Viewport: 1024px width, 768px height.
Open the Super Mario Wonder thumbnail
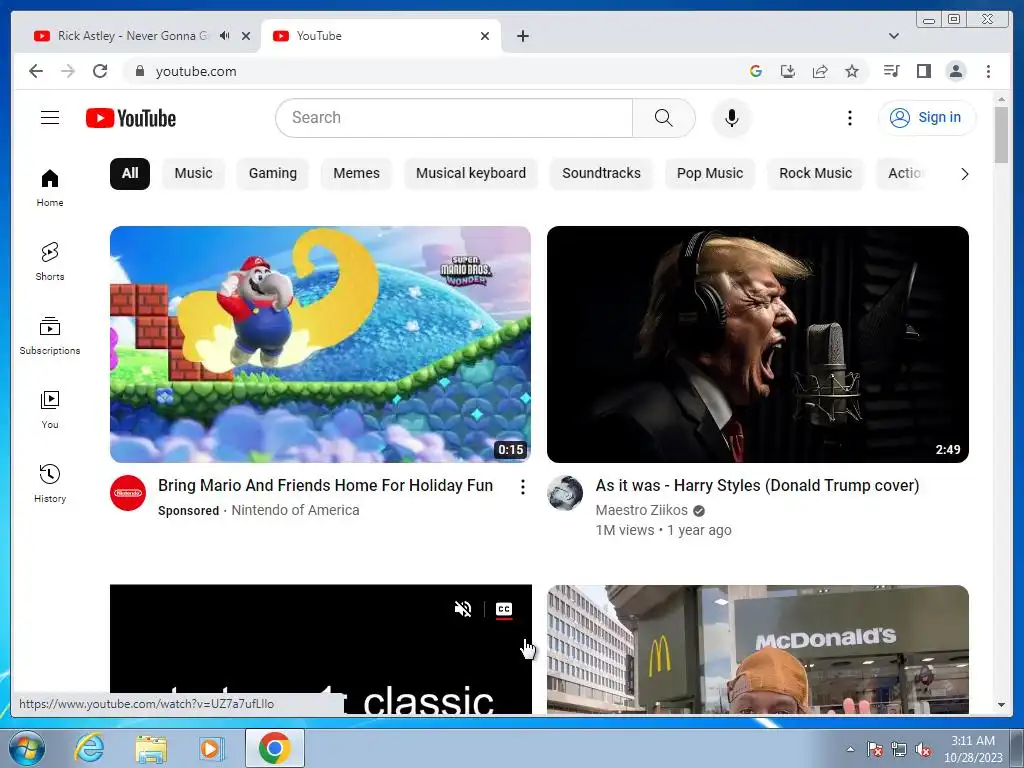click(320, 344)
